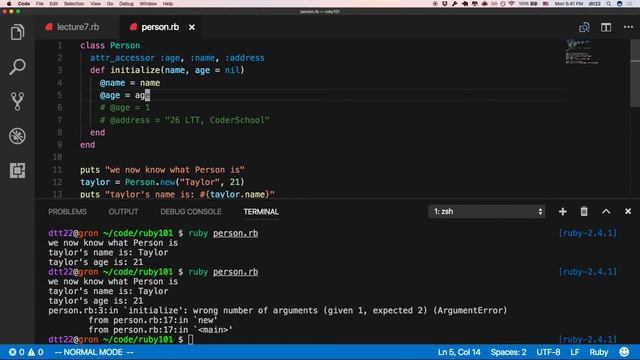
Task: Open the Debug view
Action: [17, 136]
